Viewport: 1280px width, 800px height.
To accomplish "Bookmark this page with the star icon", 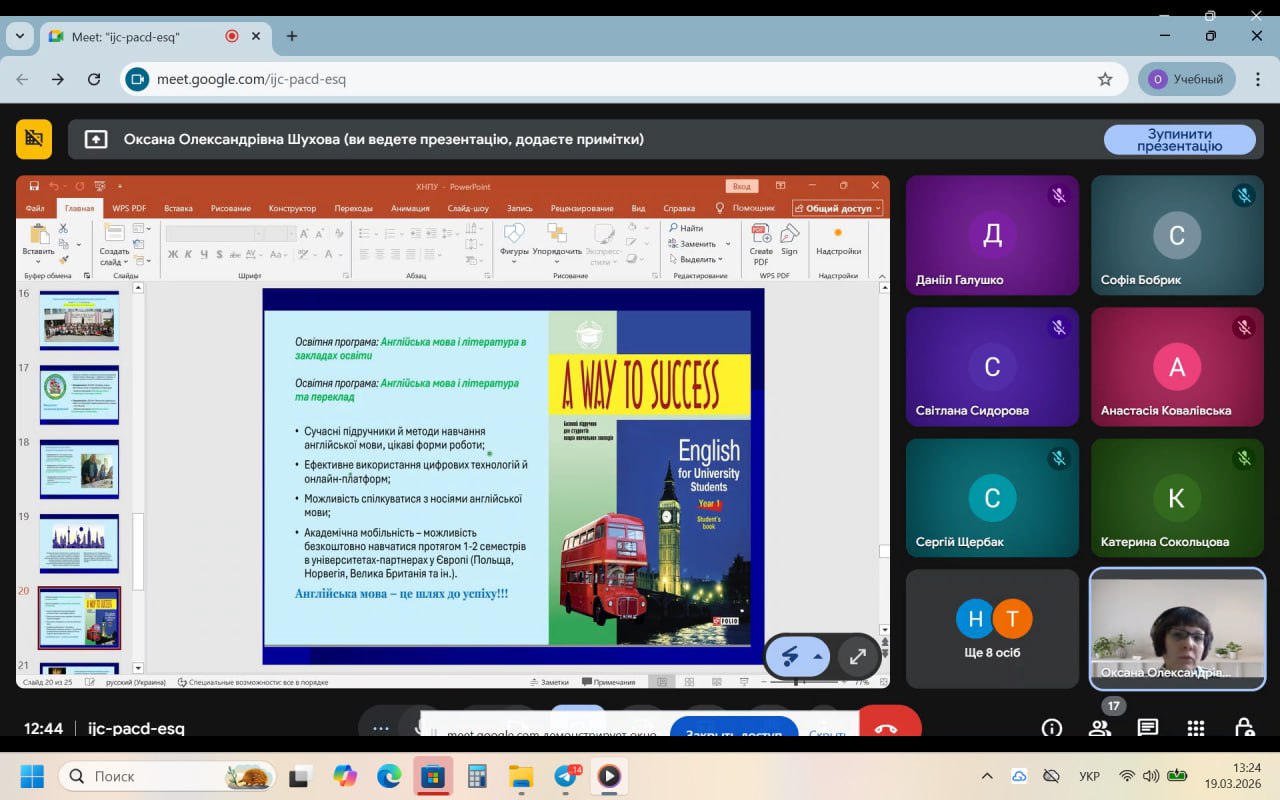I will (1105, 79).
